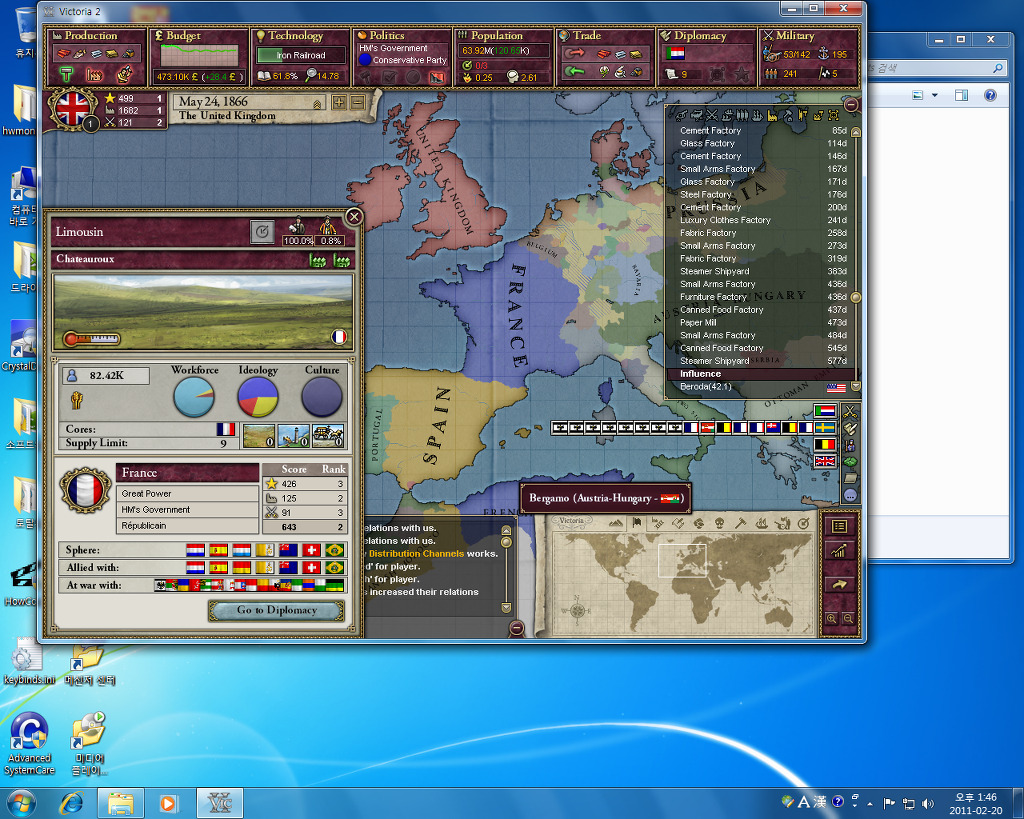Open the Population tab

tap(504, 57)
